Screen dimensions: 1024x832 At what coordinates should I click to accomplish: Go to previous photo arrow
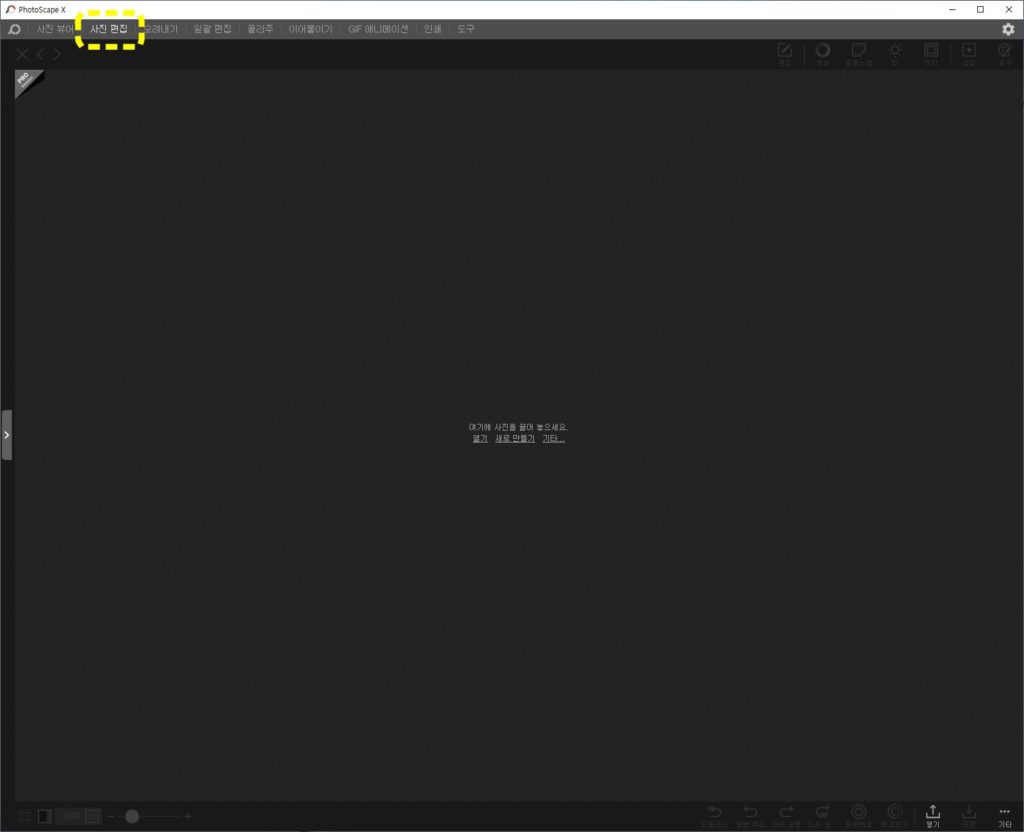tap(40, 54)
